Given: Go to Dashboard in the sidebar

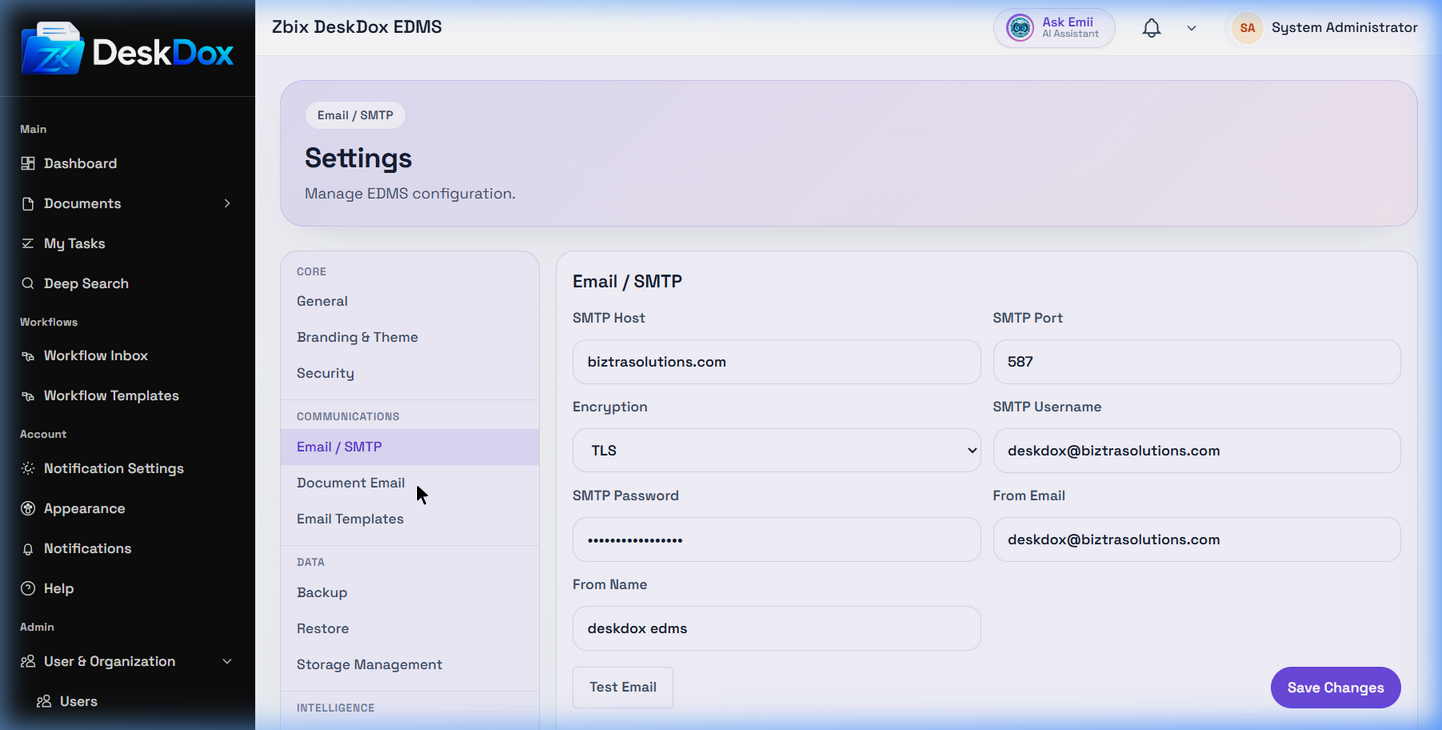Looking at the screenshot, I should [80, 163].
